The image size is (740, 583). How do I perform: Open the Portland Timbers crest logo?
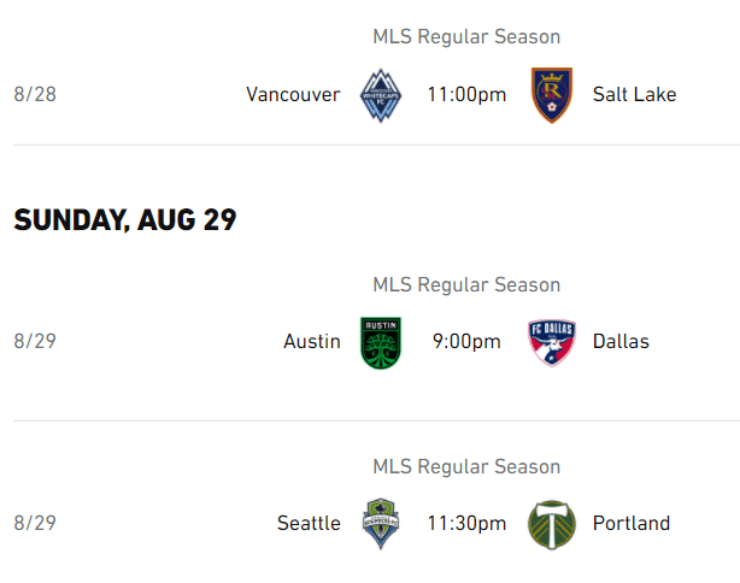[x=551, y=523]
